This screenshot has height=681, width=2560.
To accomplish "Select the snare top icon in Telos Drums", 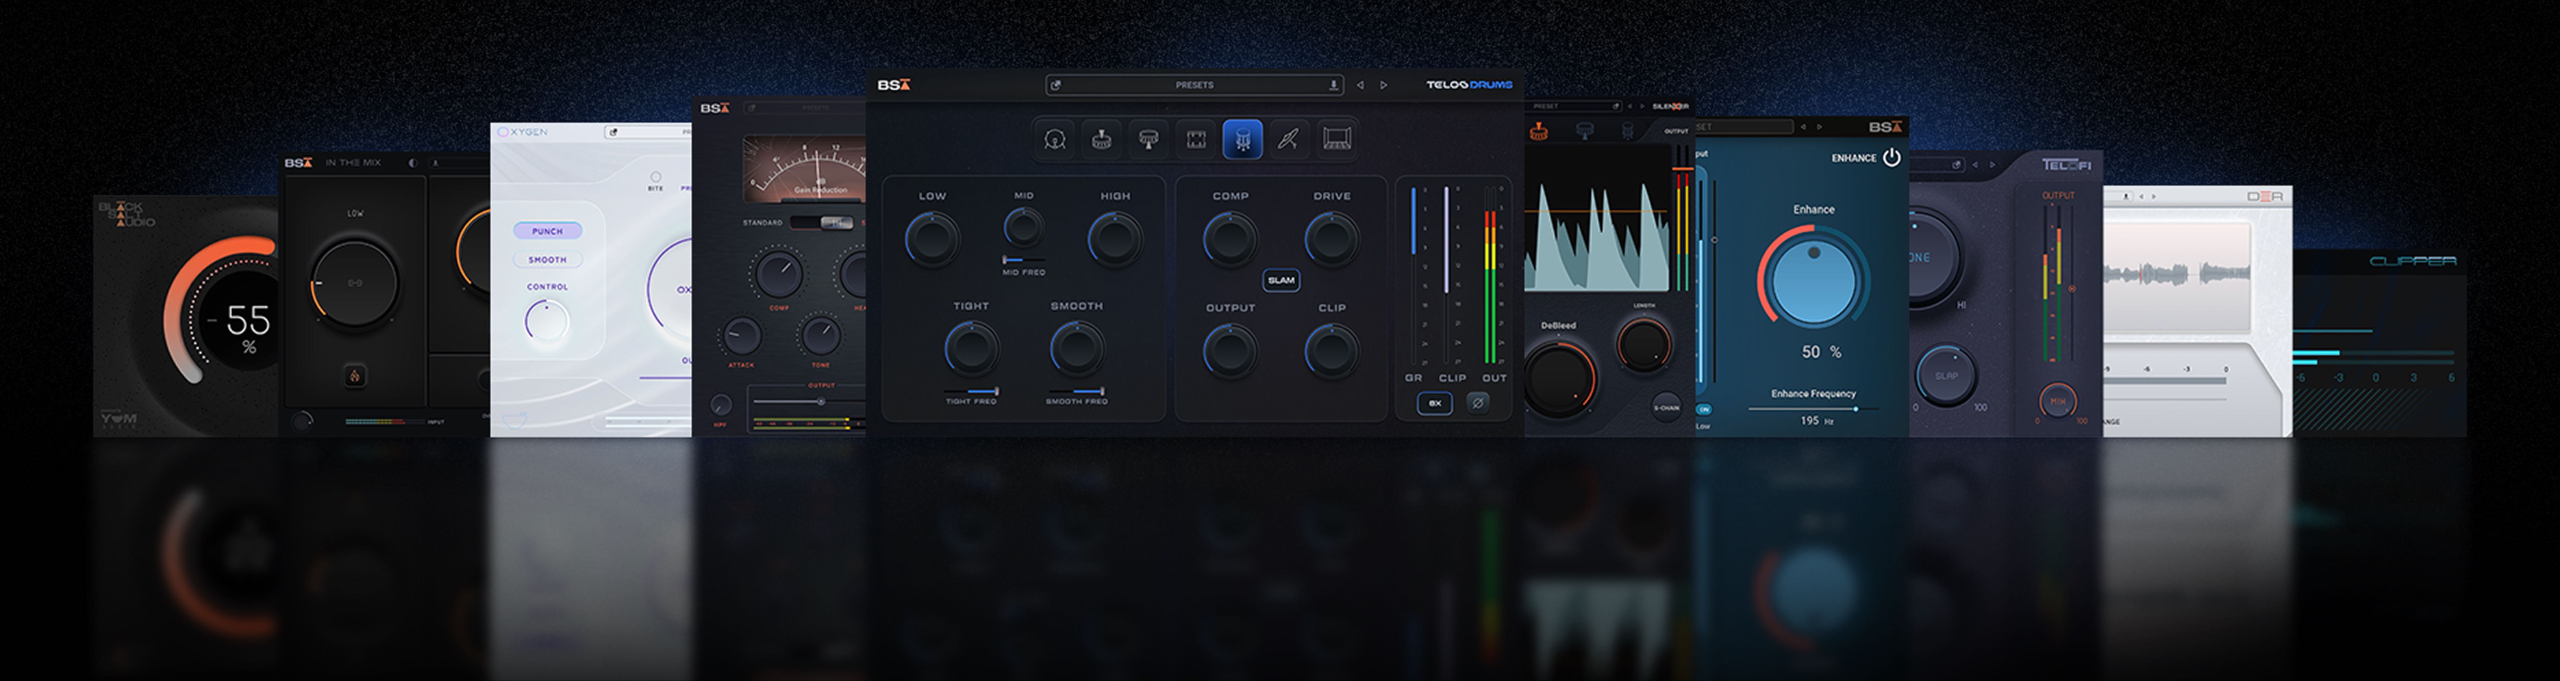I will point(1101,140).
